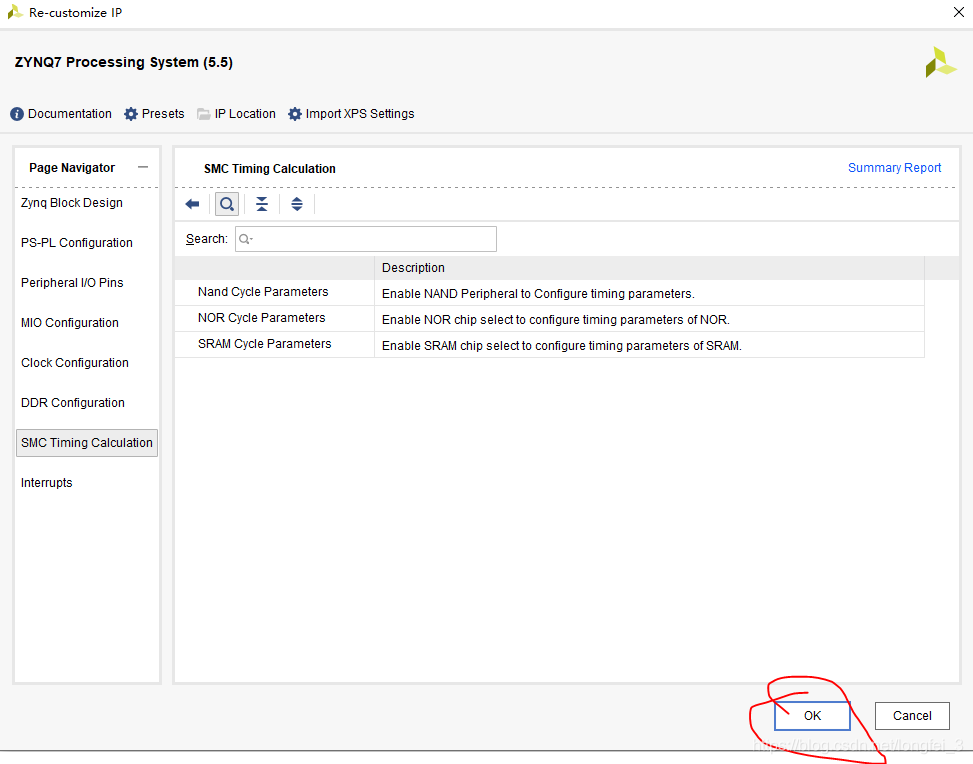Go to PS-PL Configuration page
Screen dimensions: 973x764
coord(77,243)
